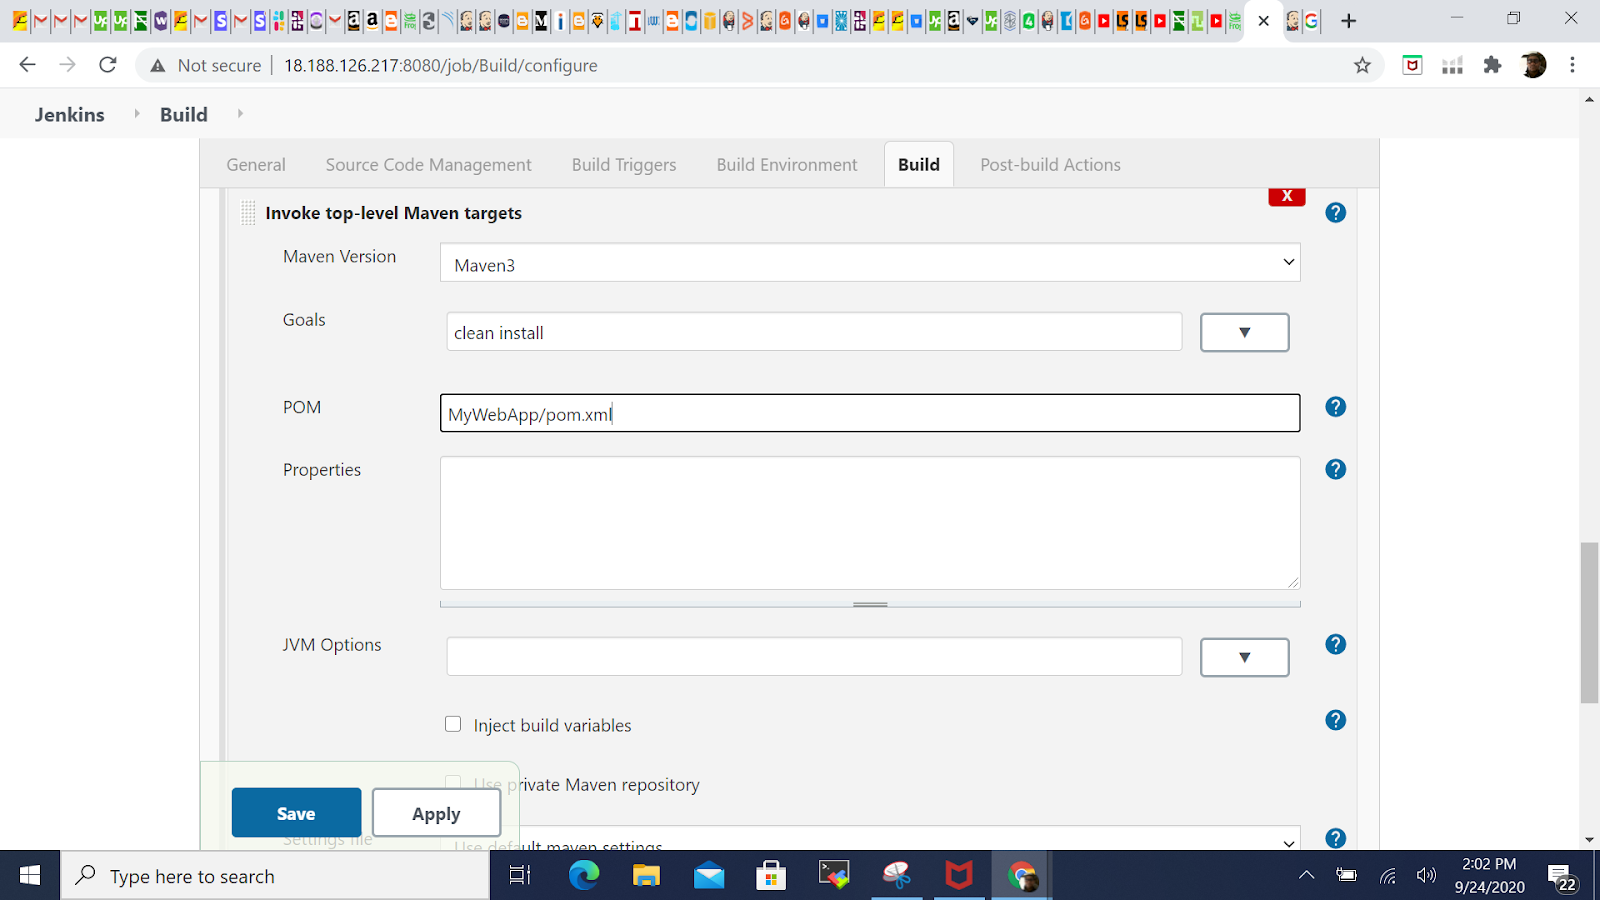This screenshot has height=900, width=1600.
Task: Expand the Jenkins breadcrumb arrow
Action: pyautogui.click(x=137, y=114)
